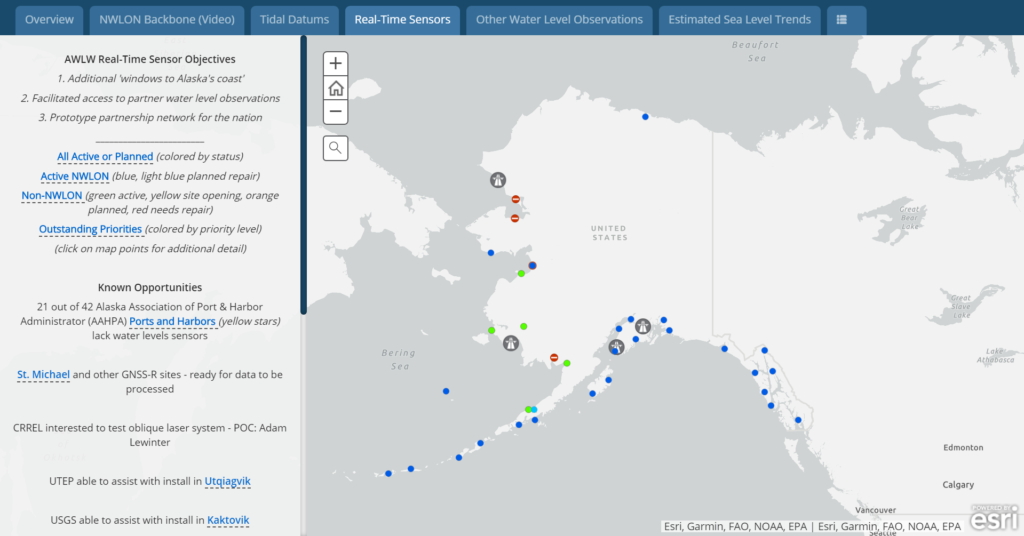Switch to the Estimated Sea Level Trends tab
The width and height of the screenshot is (1024, 536).
tap(739, 20)
